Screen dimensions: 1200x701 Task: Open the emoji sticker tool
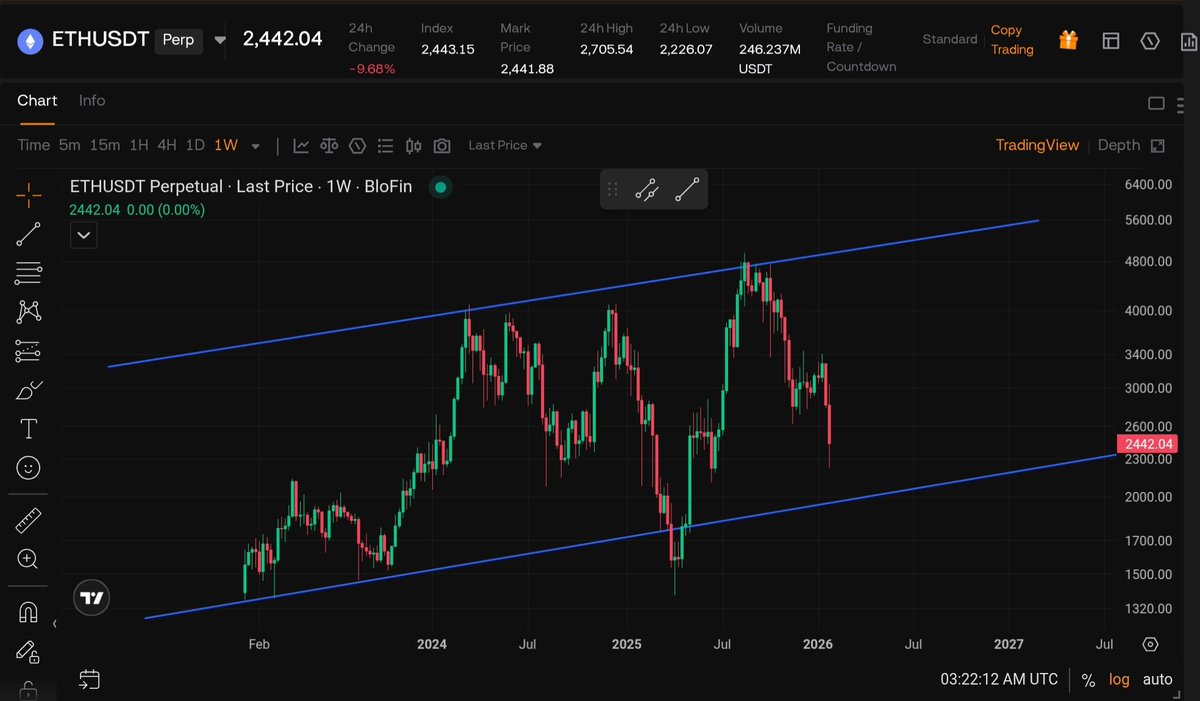pos(27,467)
